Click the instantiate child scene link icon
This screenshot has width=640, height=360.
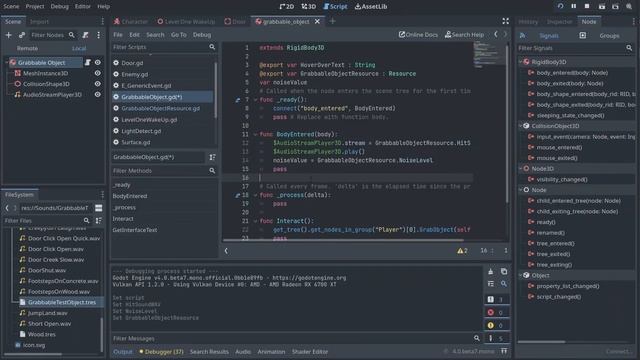point(22,35)
